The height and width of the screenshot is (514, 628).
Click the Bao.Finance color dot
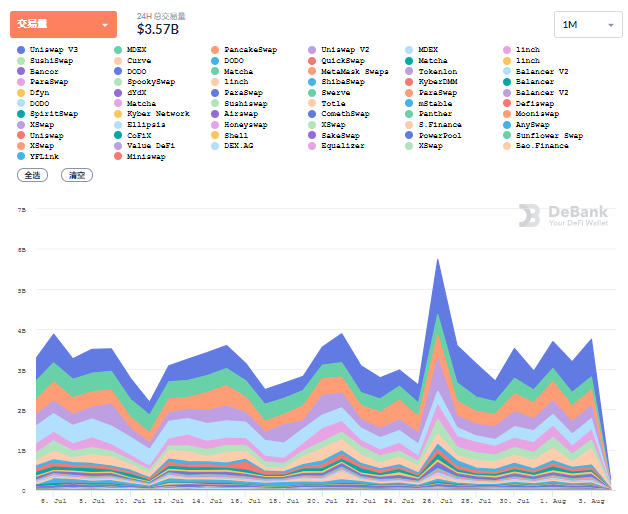(507, 146)
